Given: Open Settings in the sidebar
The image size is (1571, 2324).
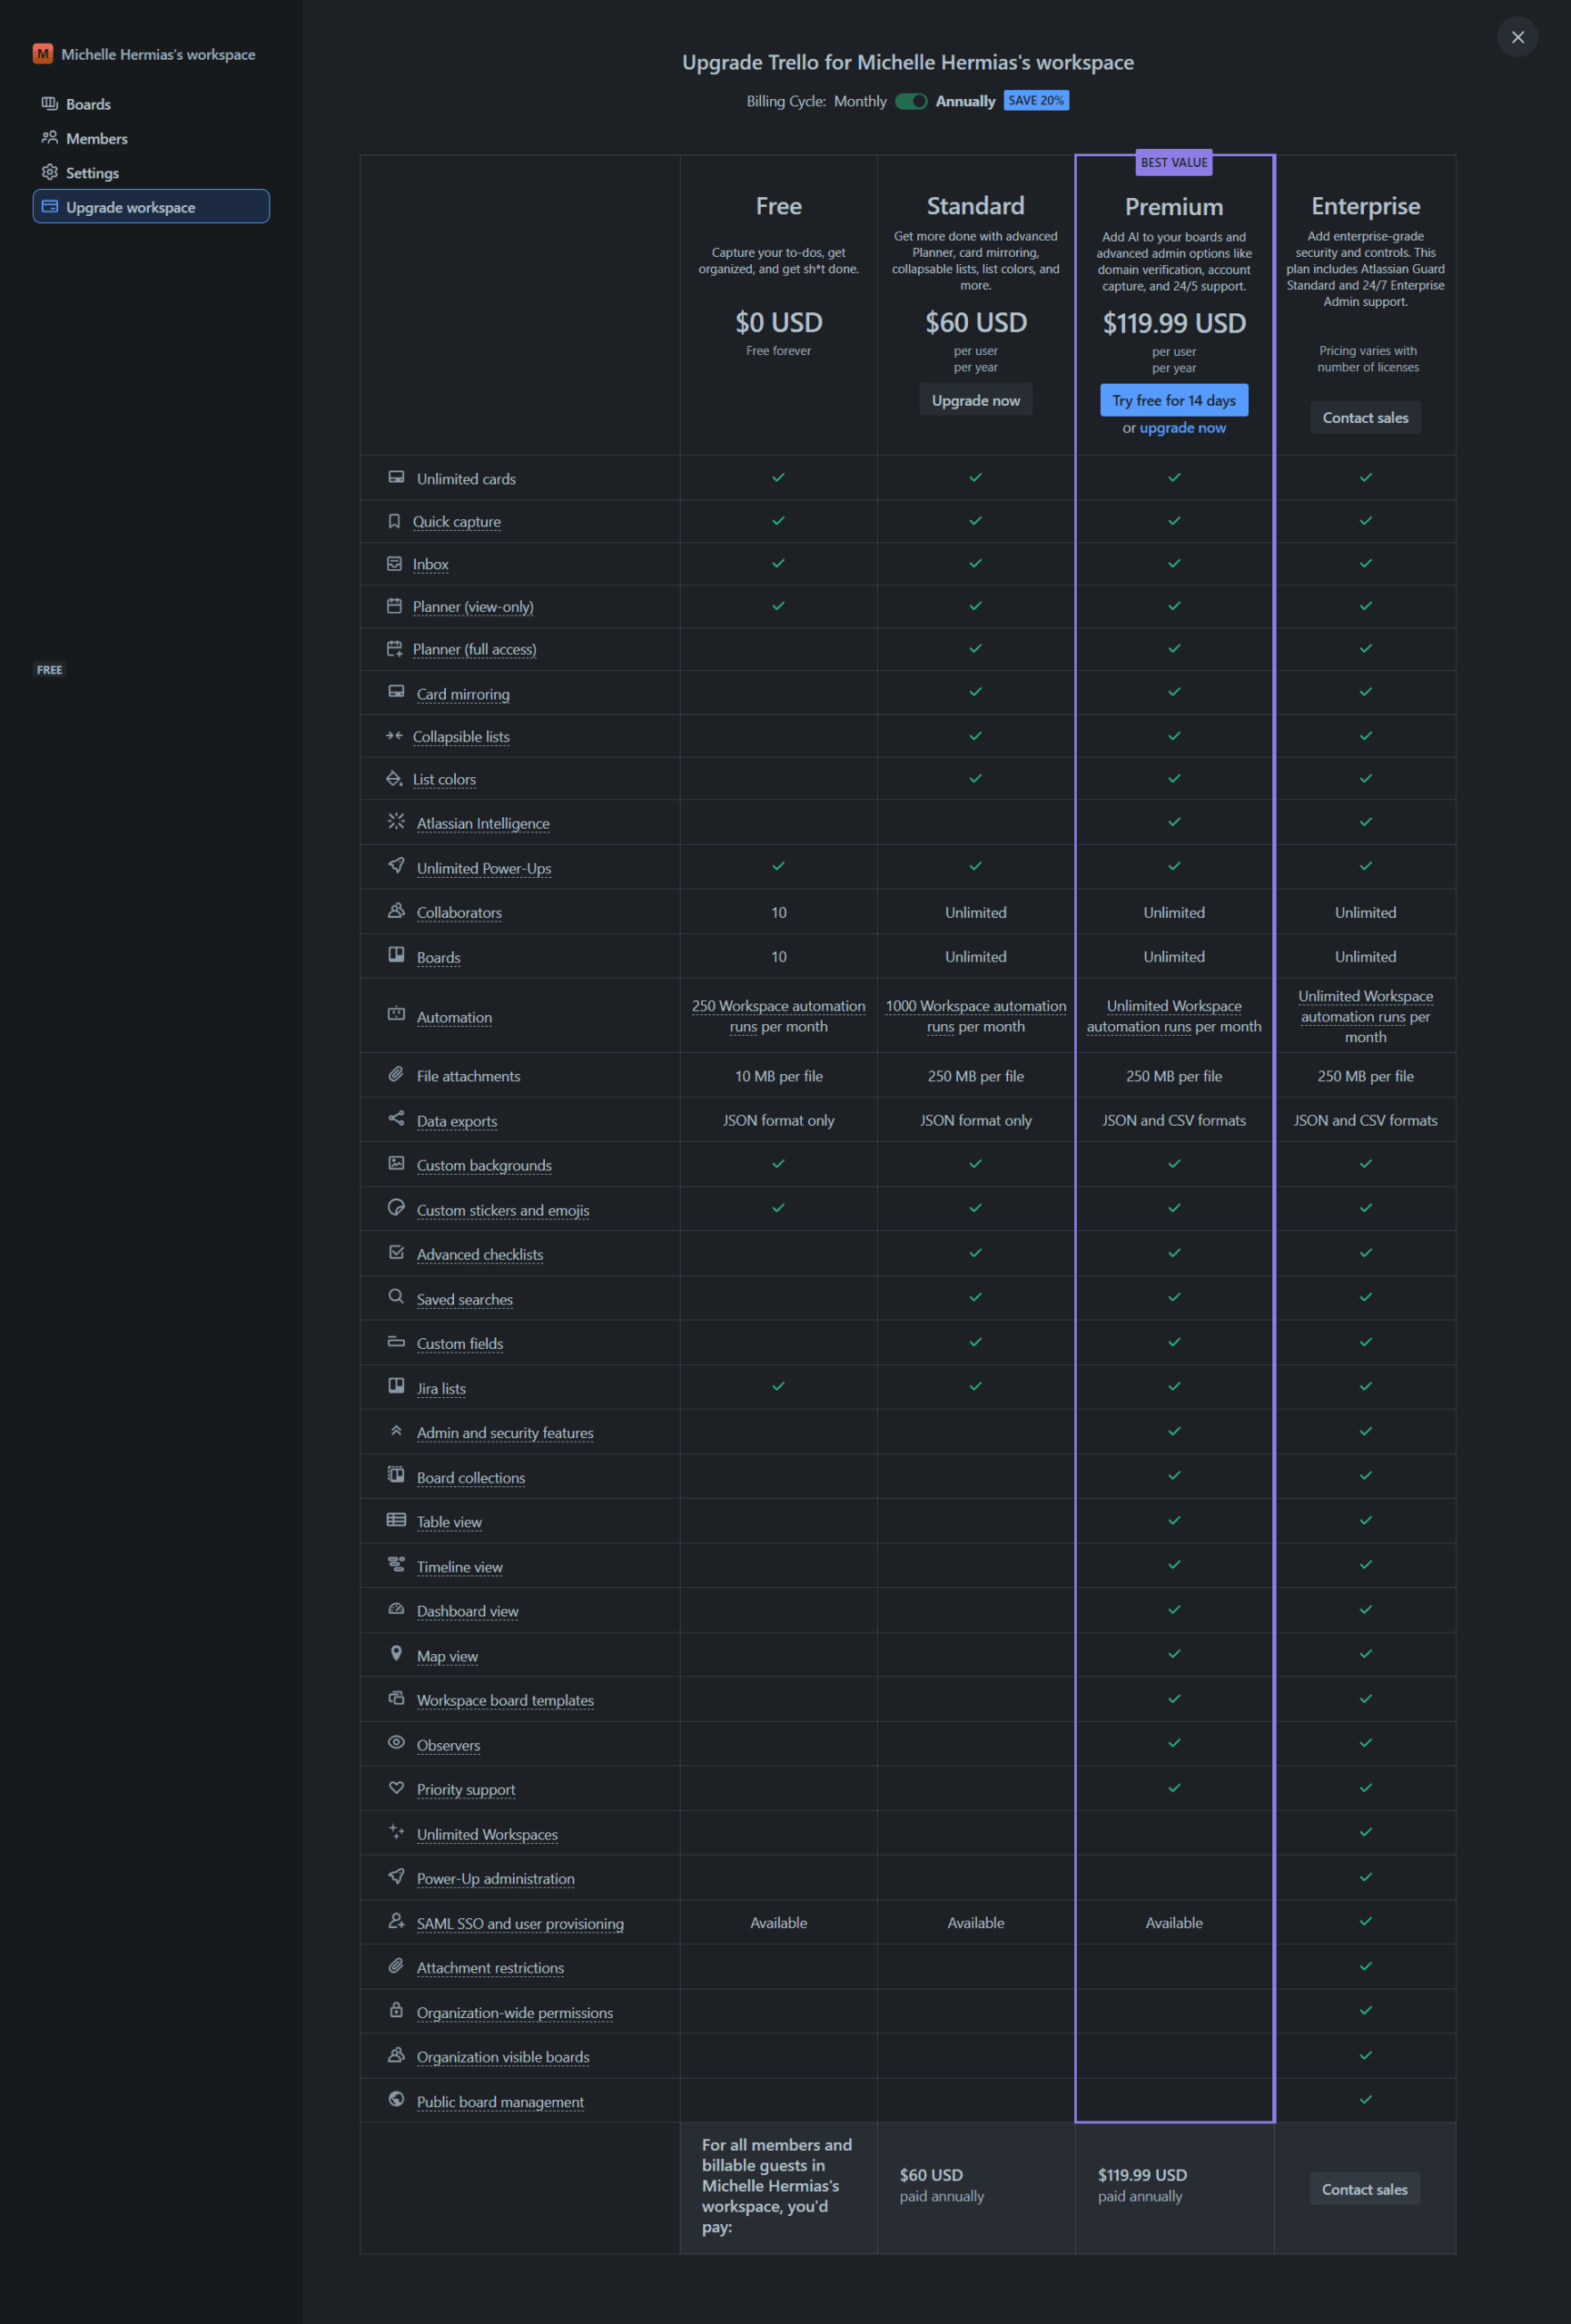Looking at the screenshot, I should click(151, 172).
